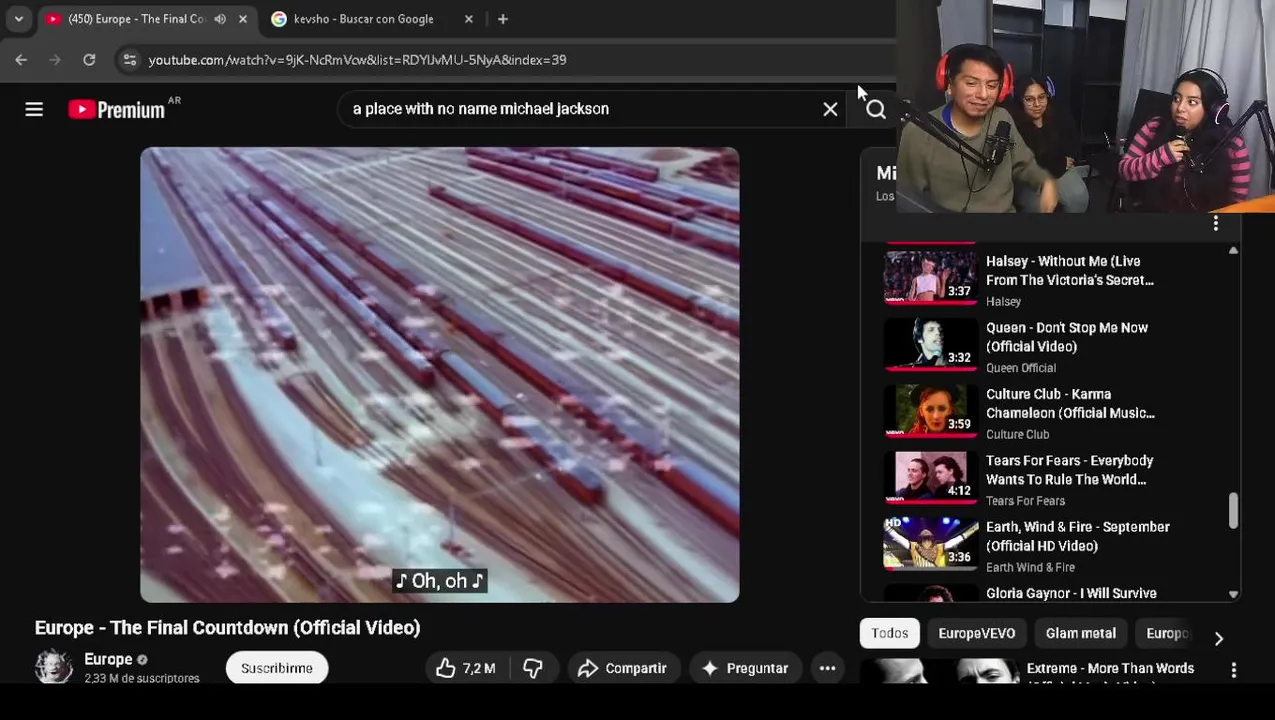
Task: Select the Todos filter chip
Action: [x=889, y=633]
